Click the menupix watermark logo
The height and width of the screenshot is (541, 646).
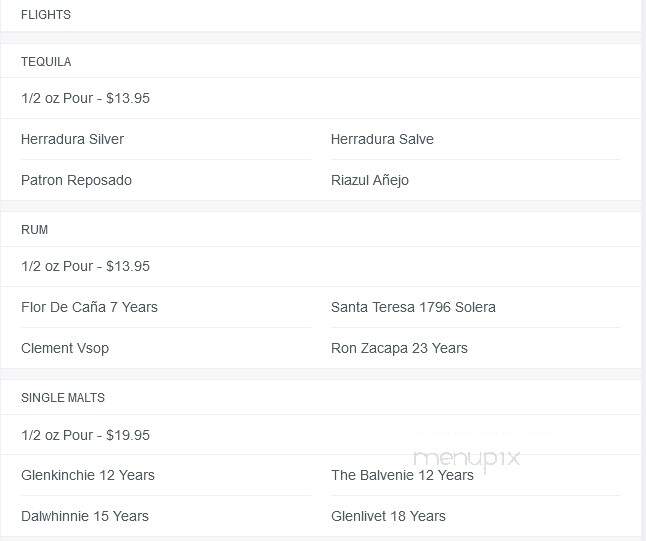pyautogui.click(x=467, y=459)
